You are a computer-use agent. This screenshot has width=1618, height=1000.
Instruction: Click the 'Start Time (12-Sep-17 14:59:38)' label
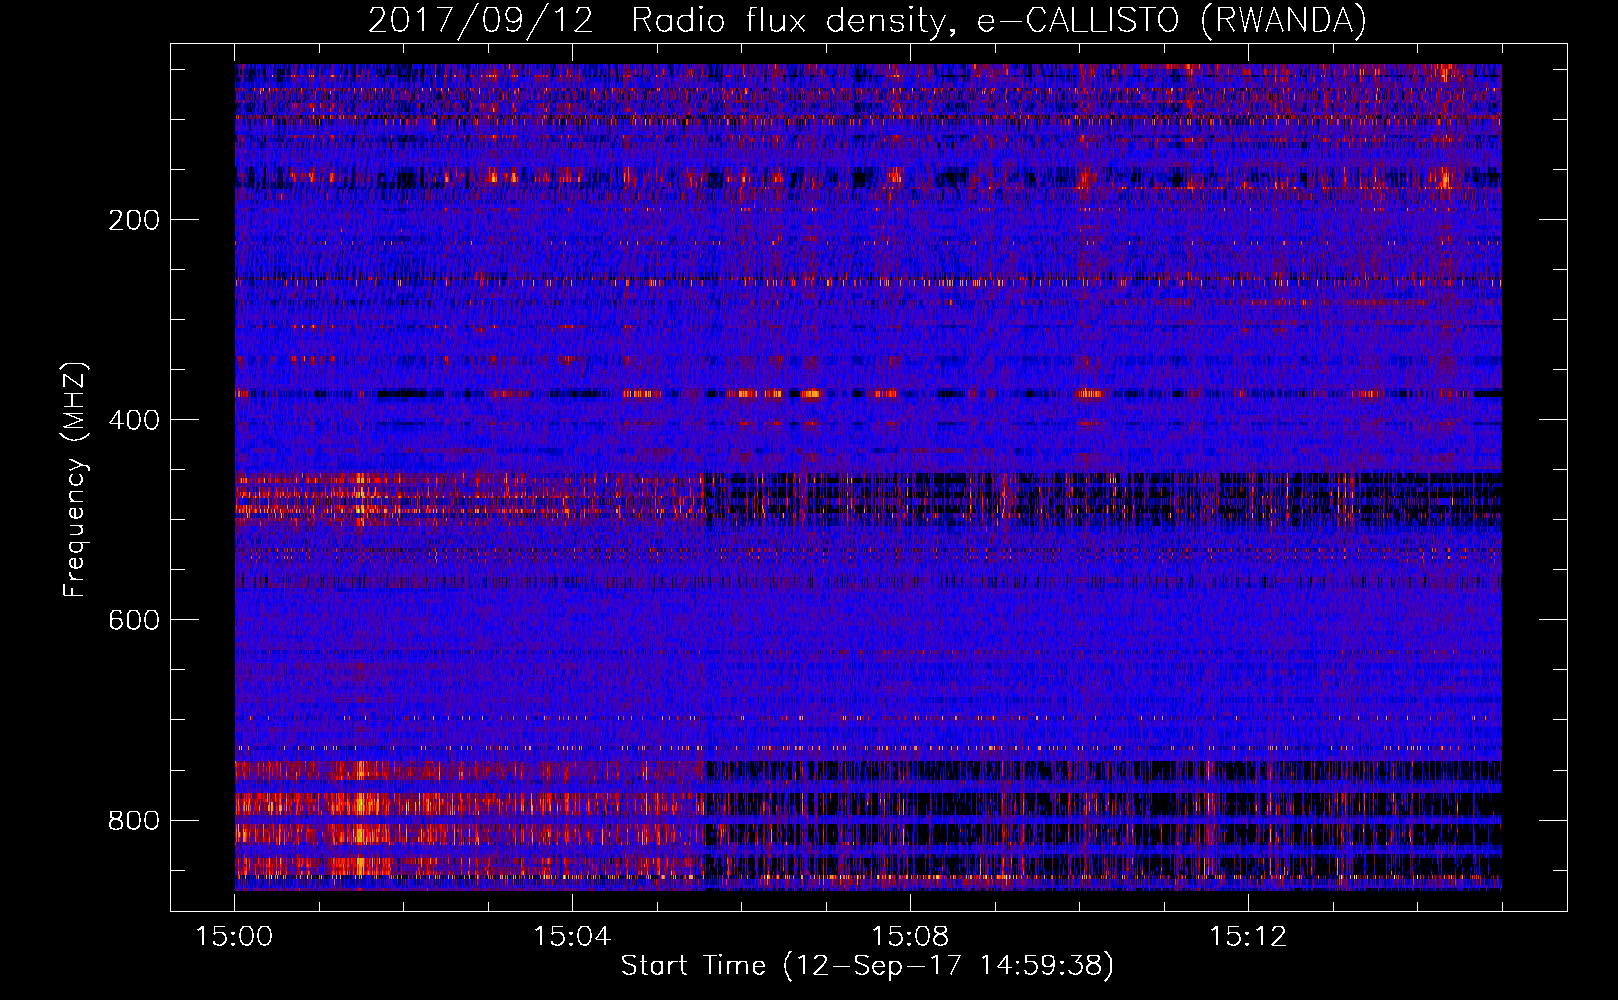(867, 966)
